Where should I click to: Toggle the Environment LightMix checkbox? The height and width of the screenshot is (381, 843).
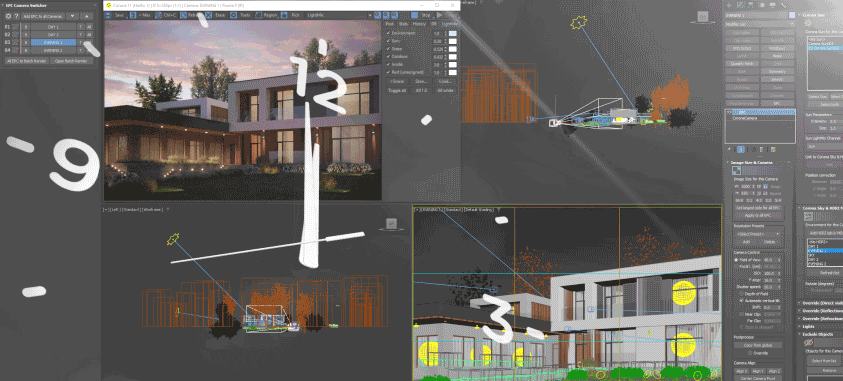(x=389, y=33)
